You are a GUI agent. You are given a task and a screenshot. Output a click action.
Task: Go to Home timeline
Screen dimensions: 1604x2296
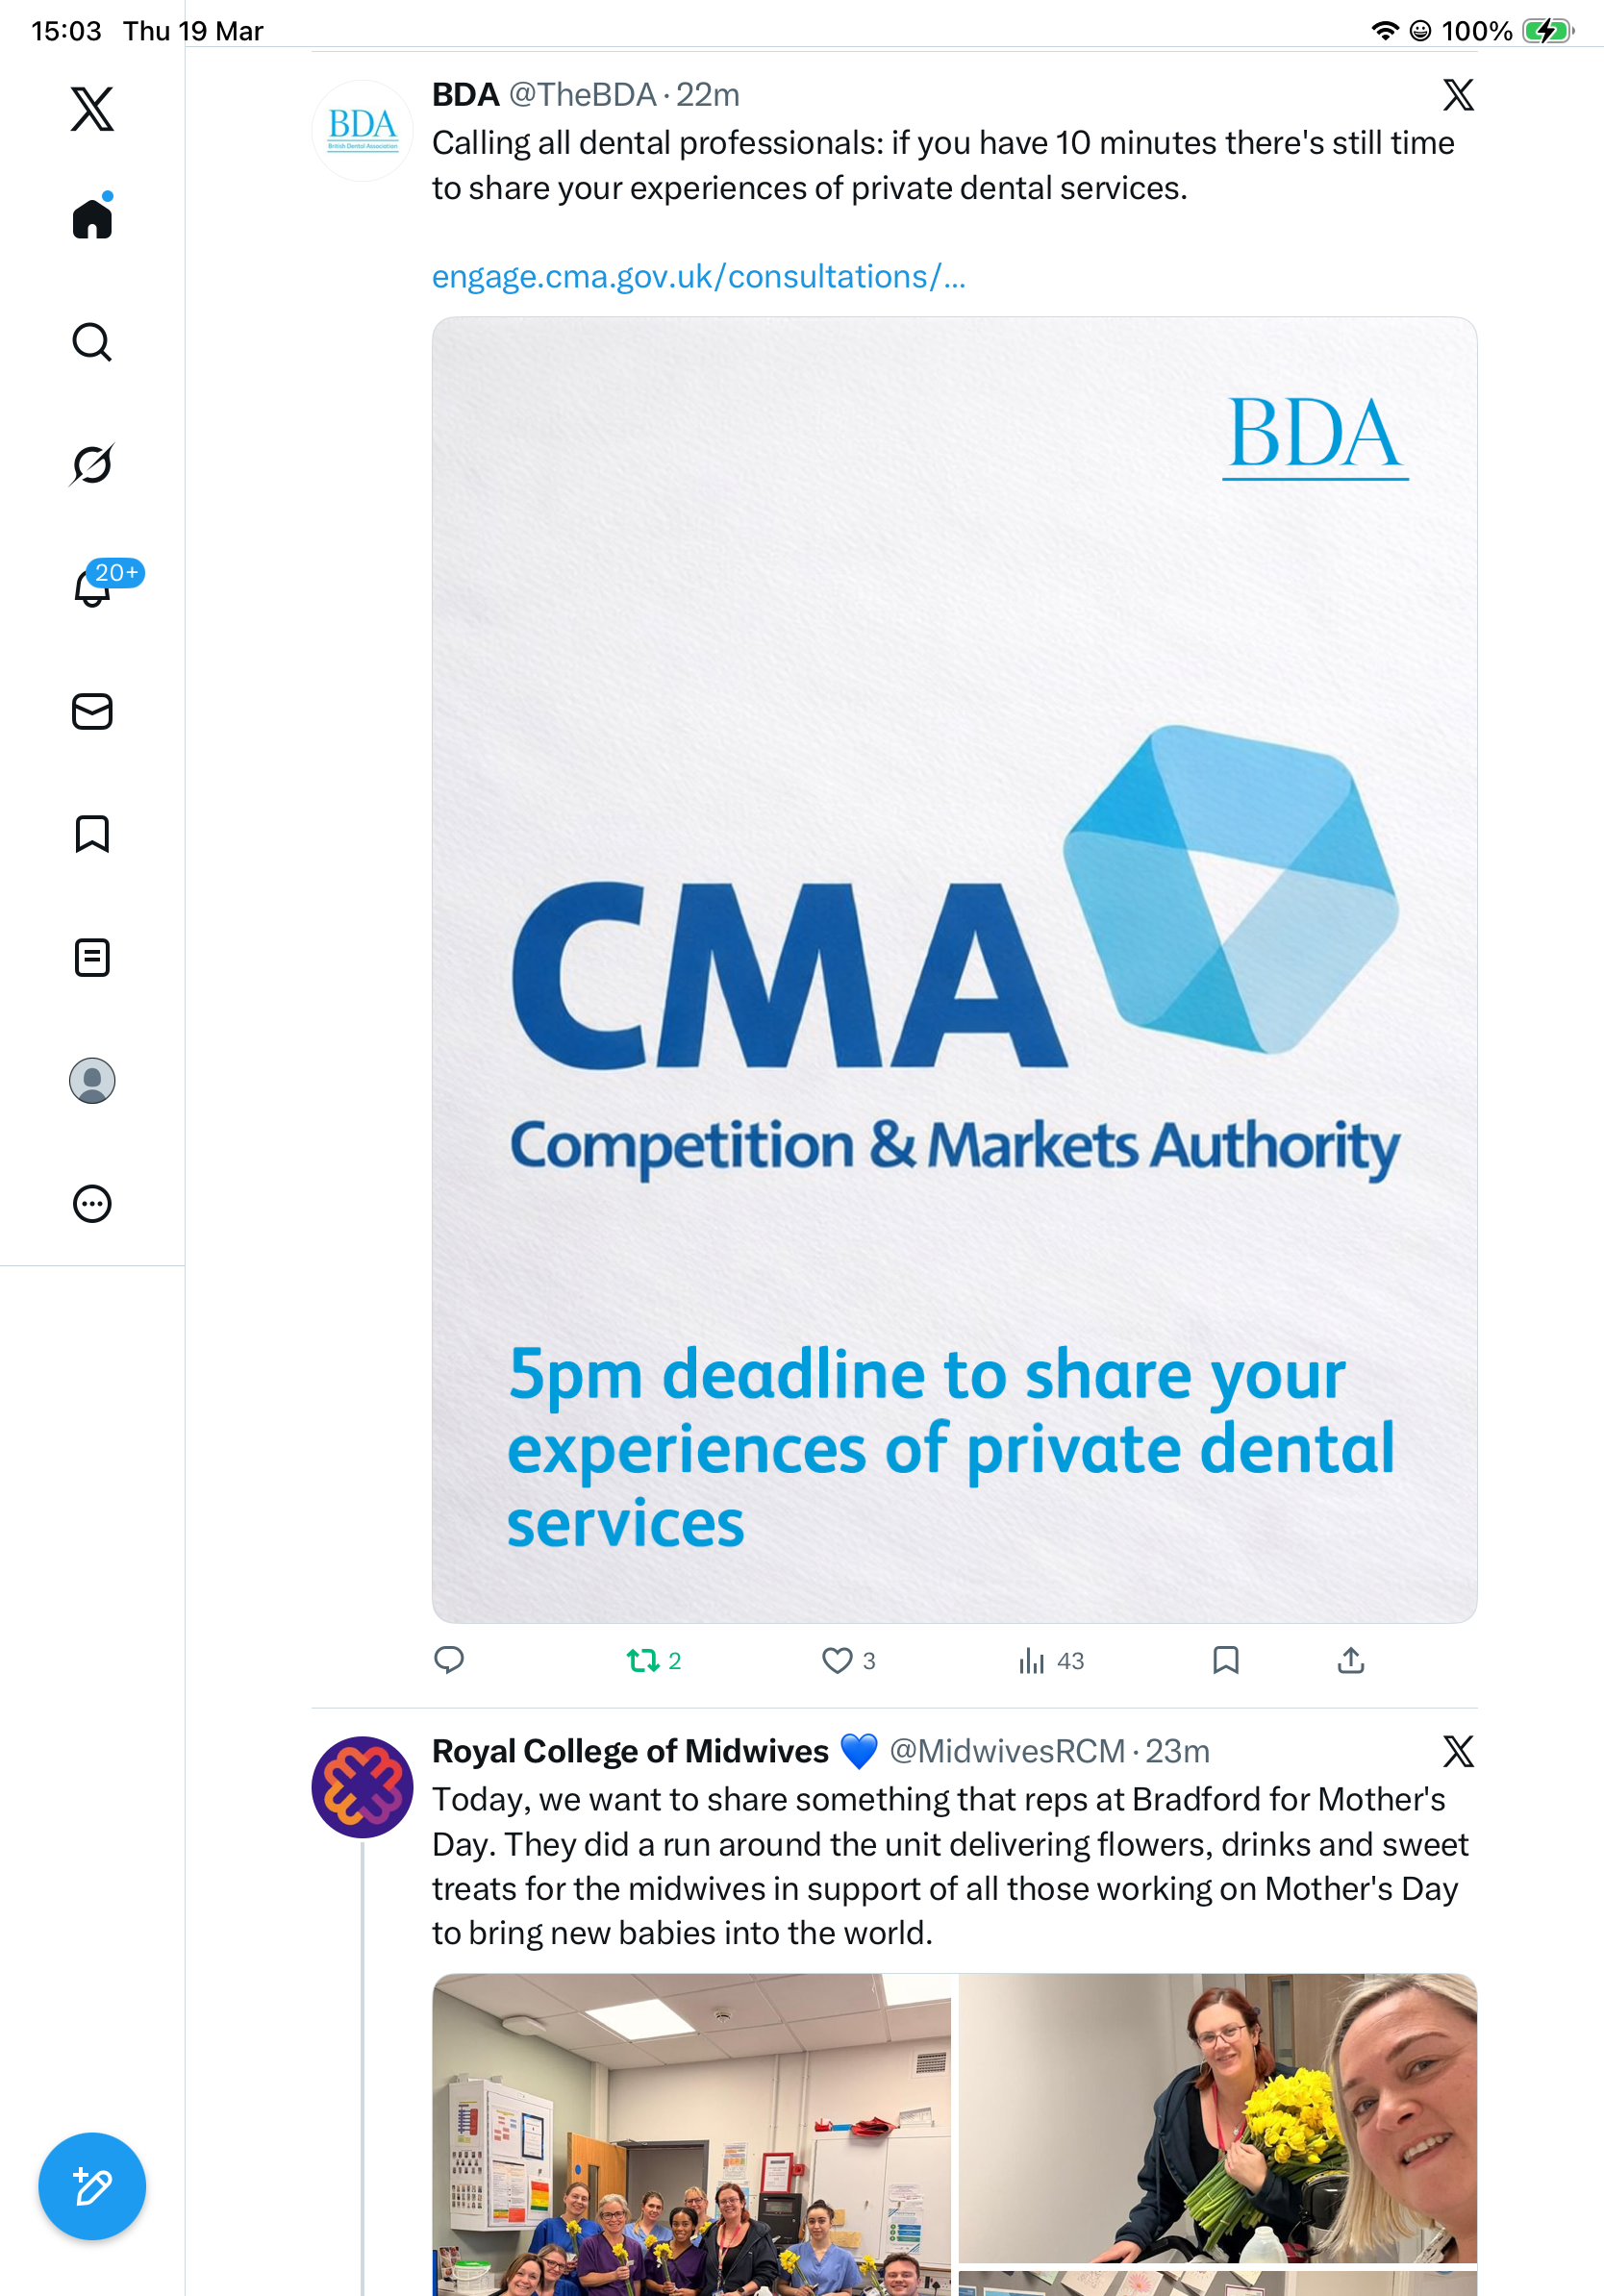coord(92,216)
